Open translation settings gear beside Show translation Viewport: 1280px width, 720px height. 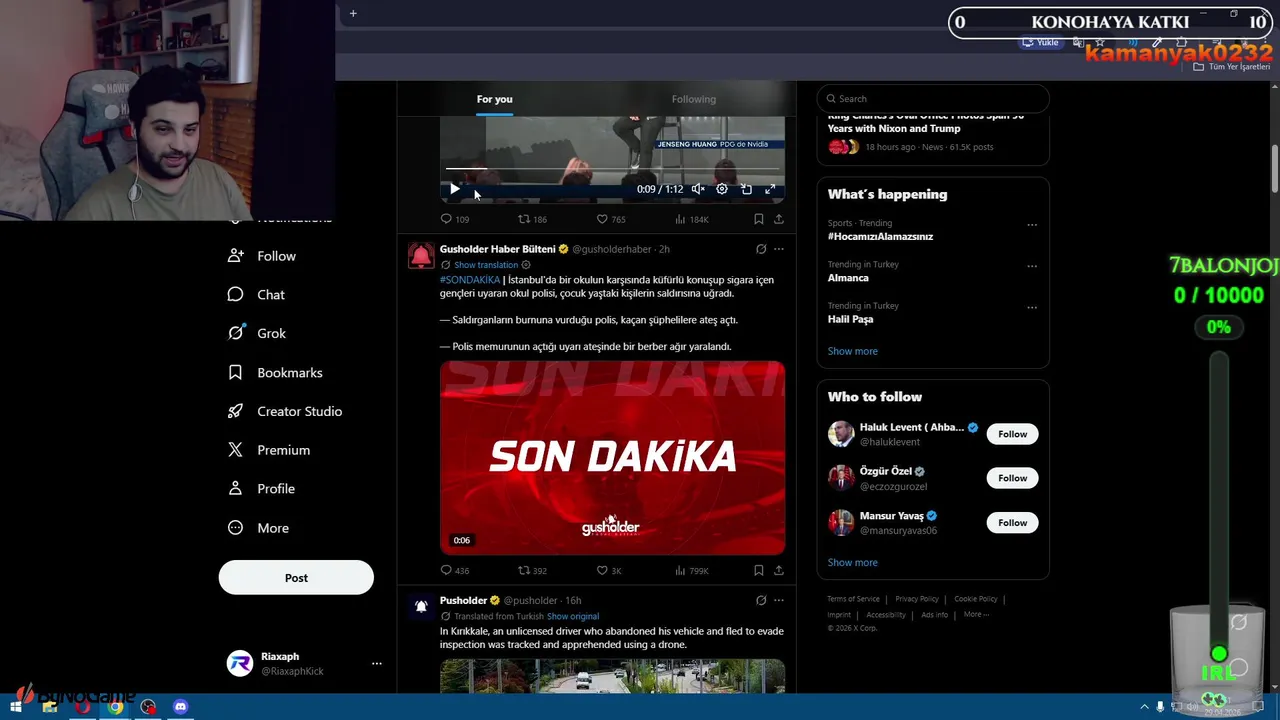526,265
